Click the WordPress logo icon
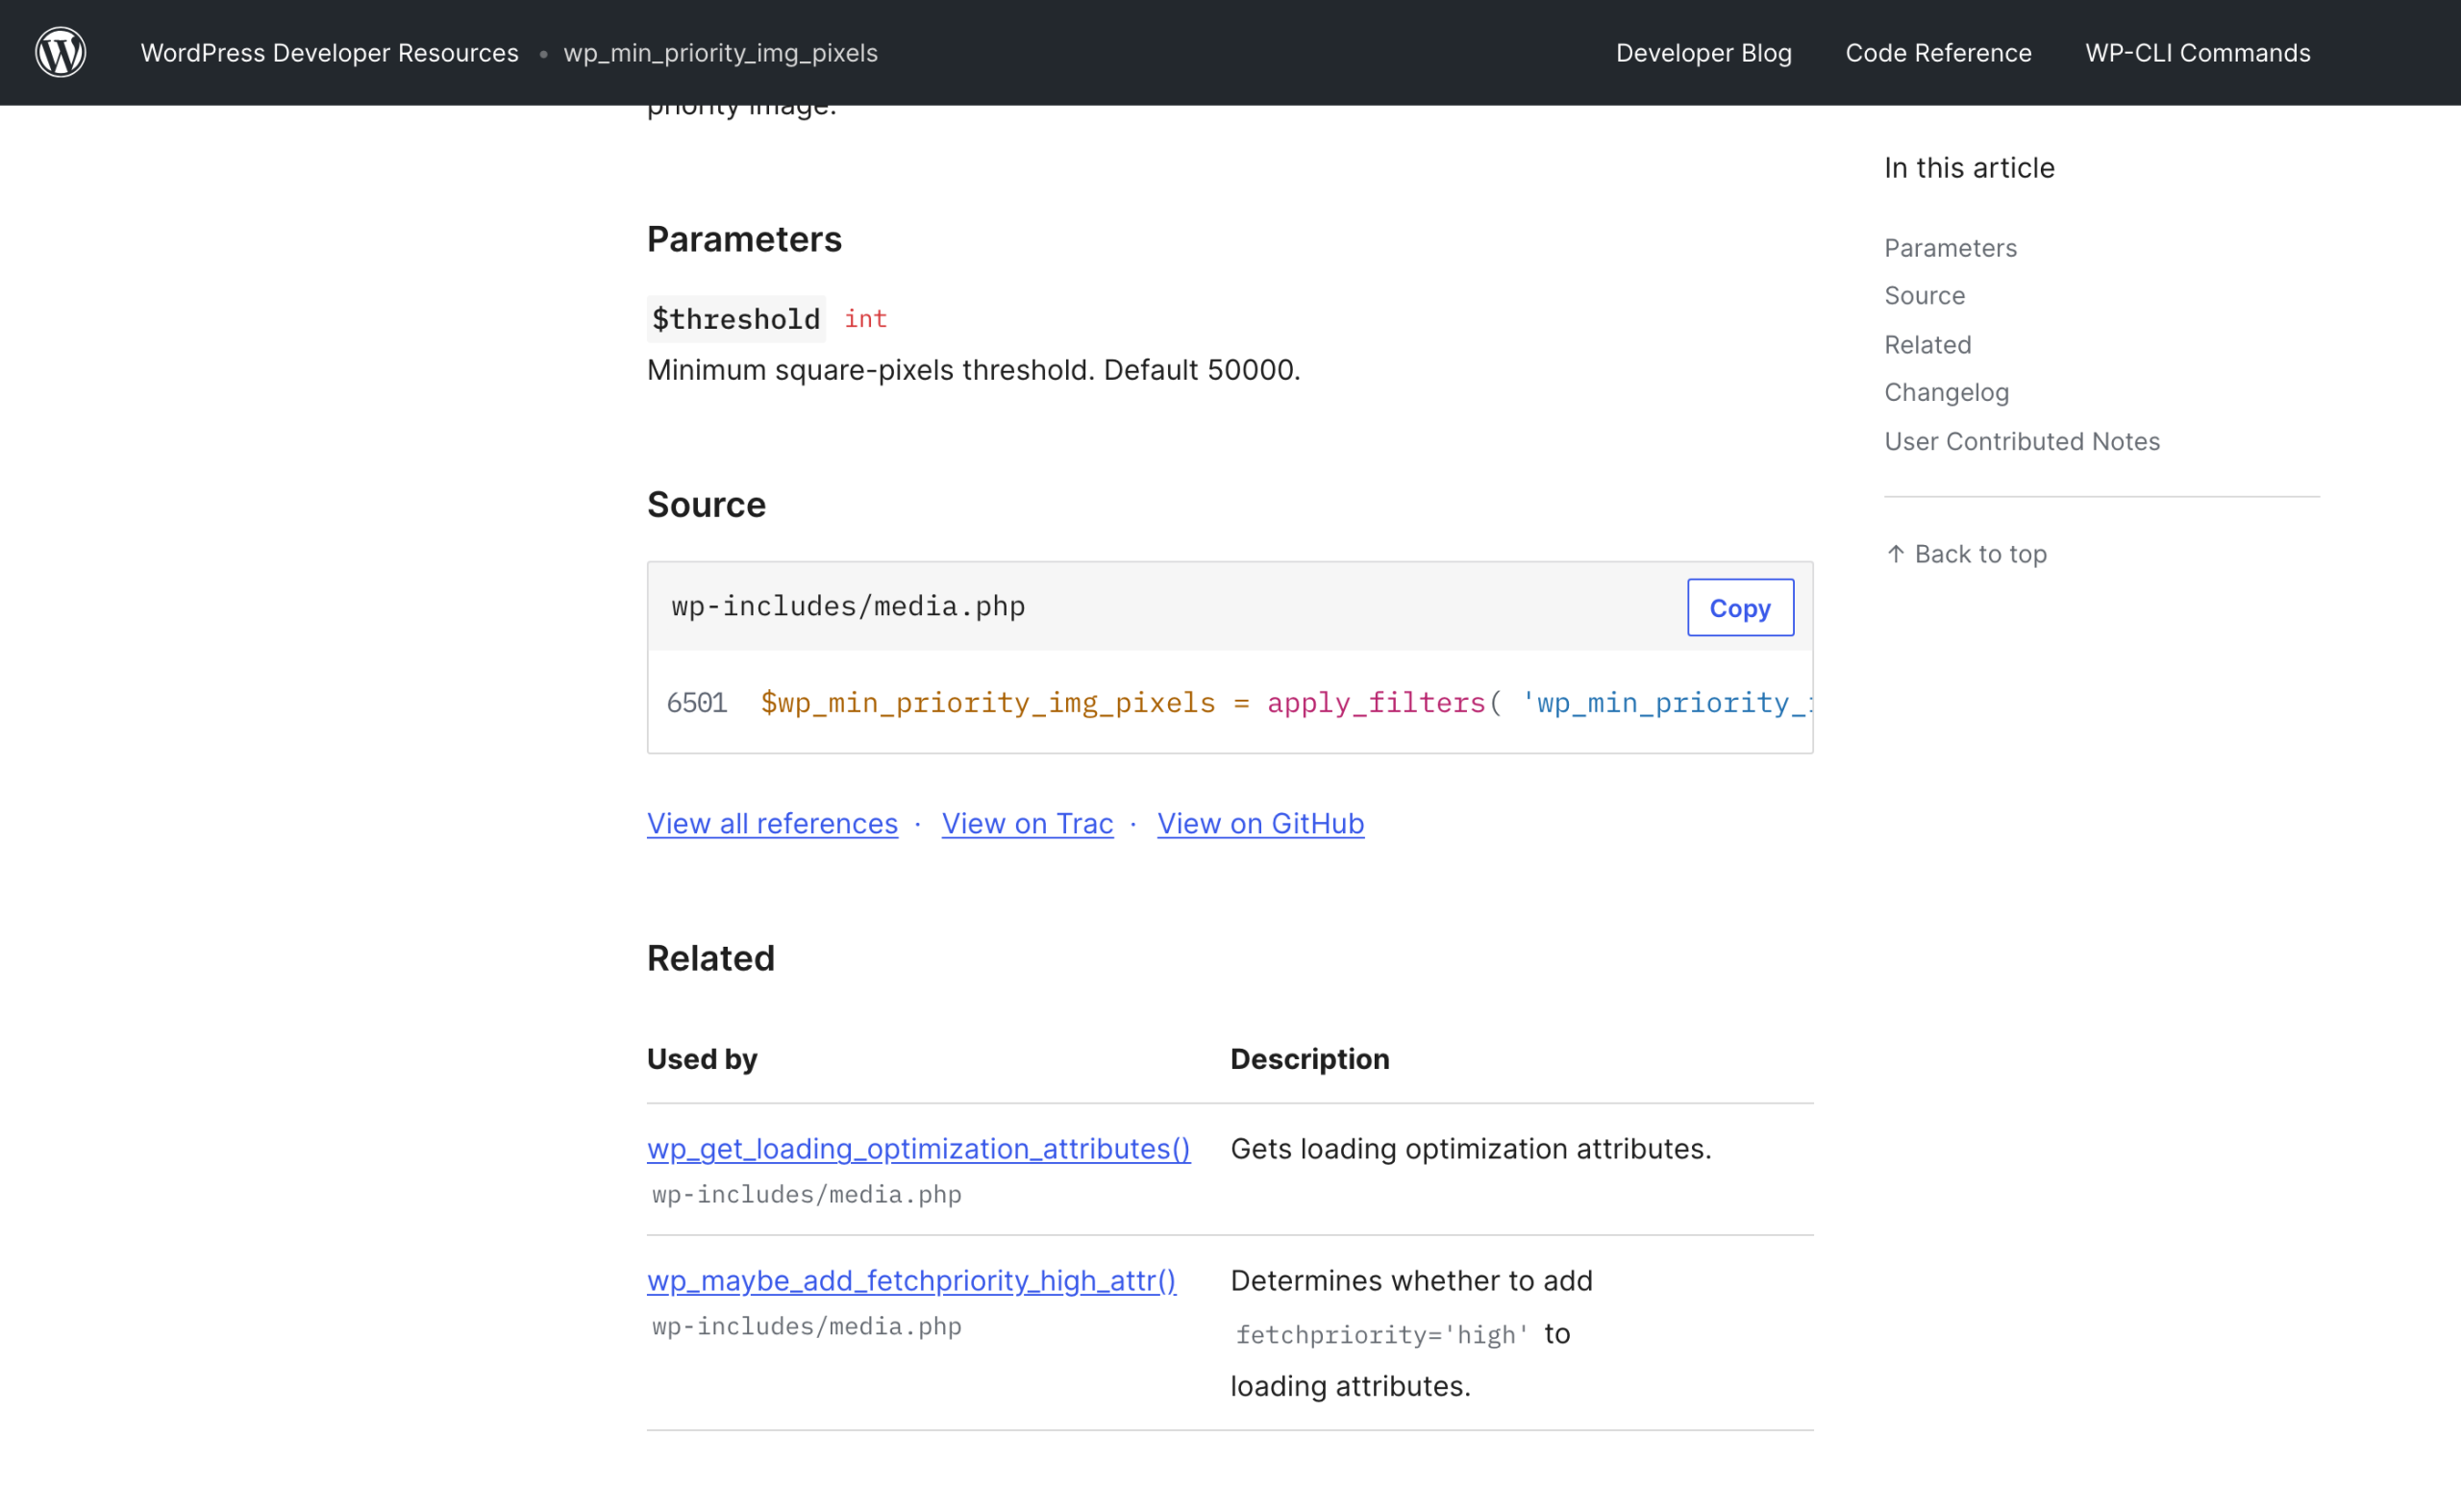Image resolution: width=2461 pixels, height=1512 pixels. [x=61, y=52]
